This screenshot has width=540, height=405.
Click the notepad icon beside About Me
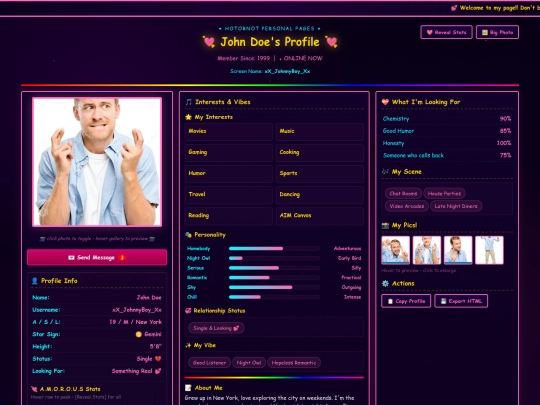[x=188, y=388]
